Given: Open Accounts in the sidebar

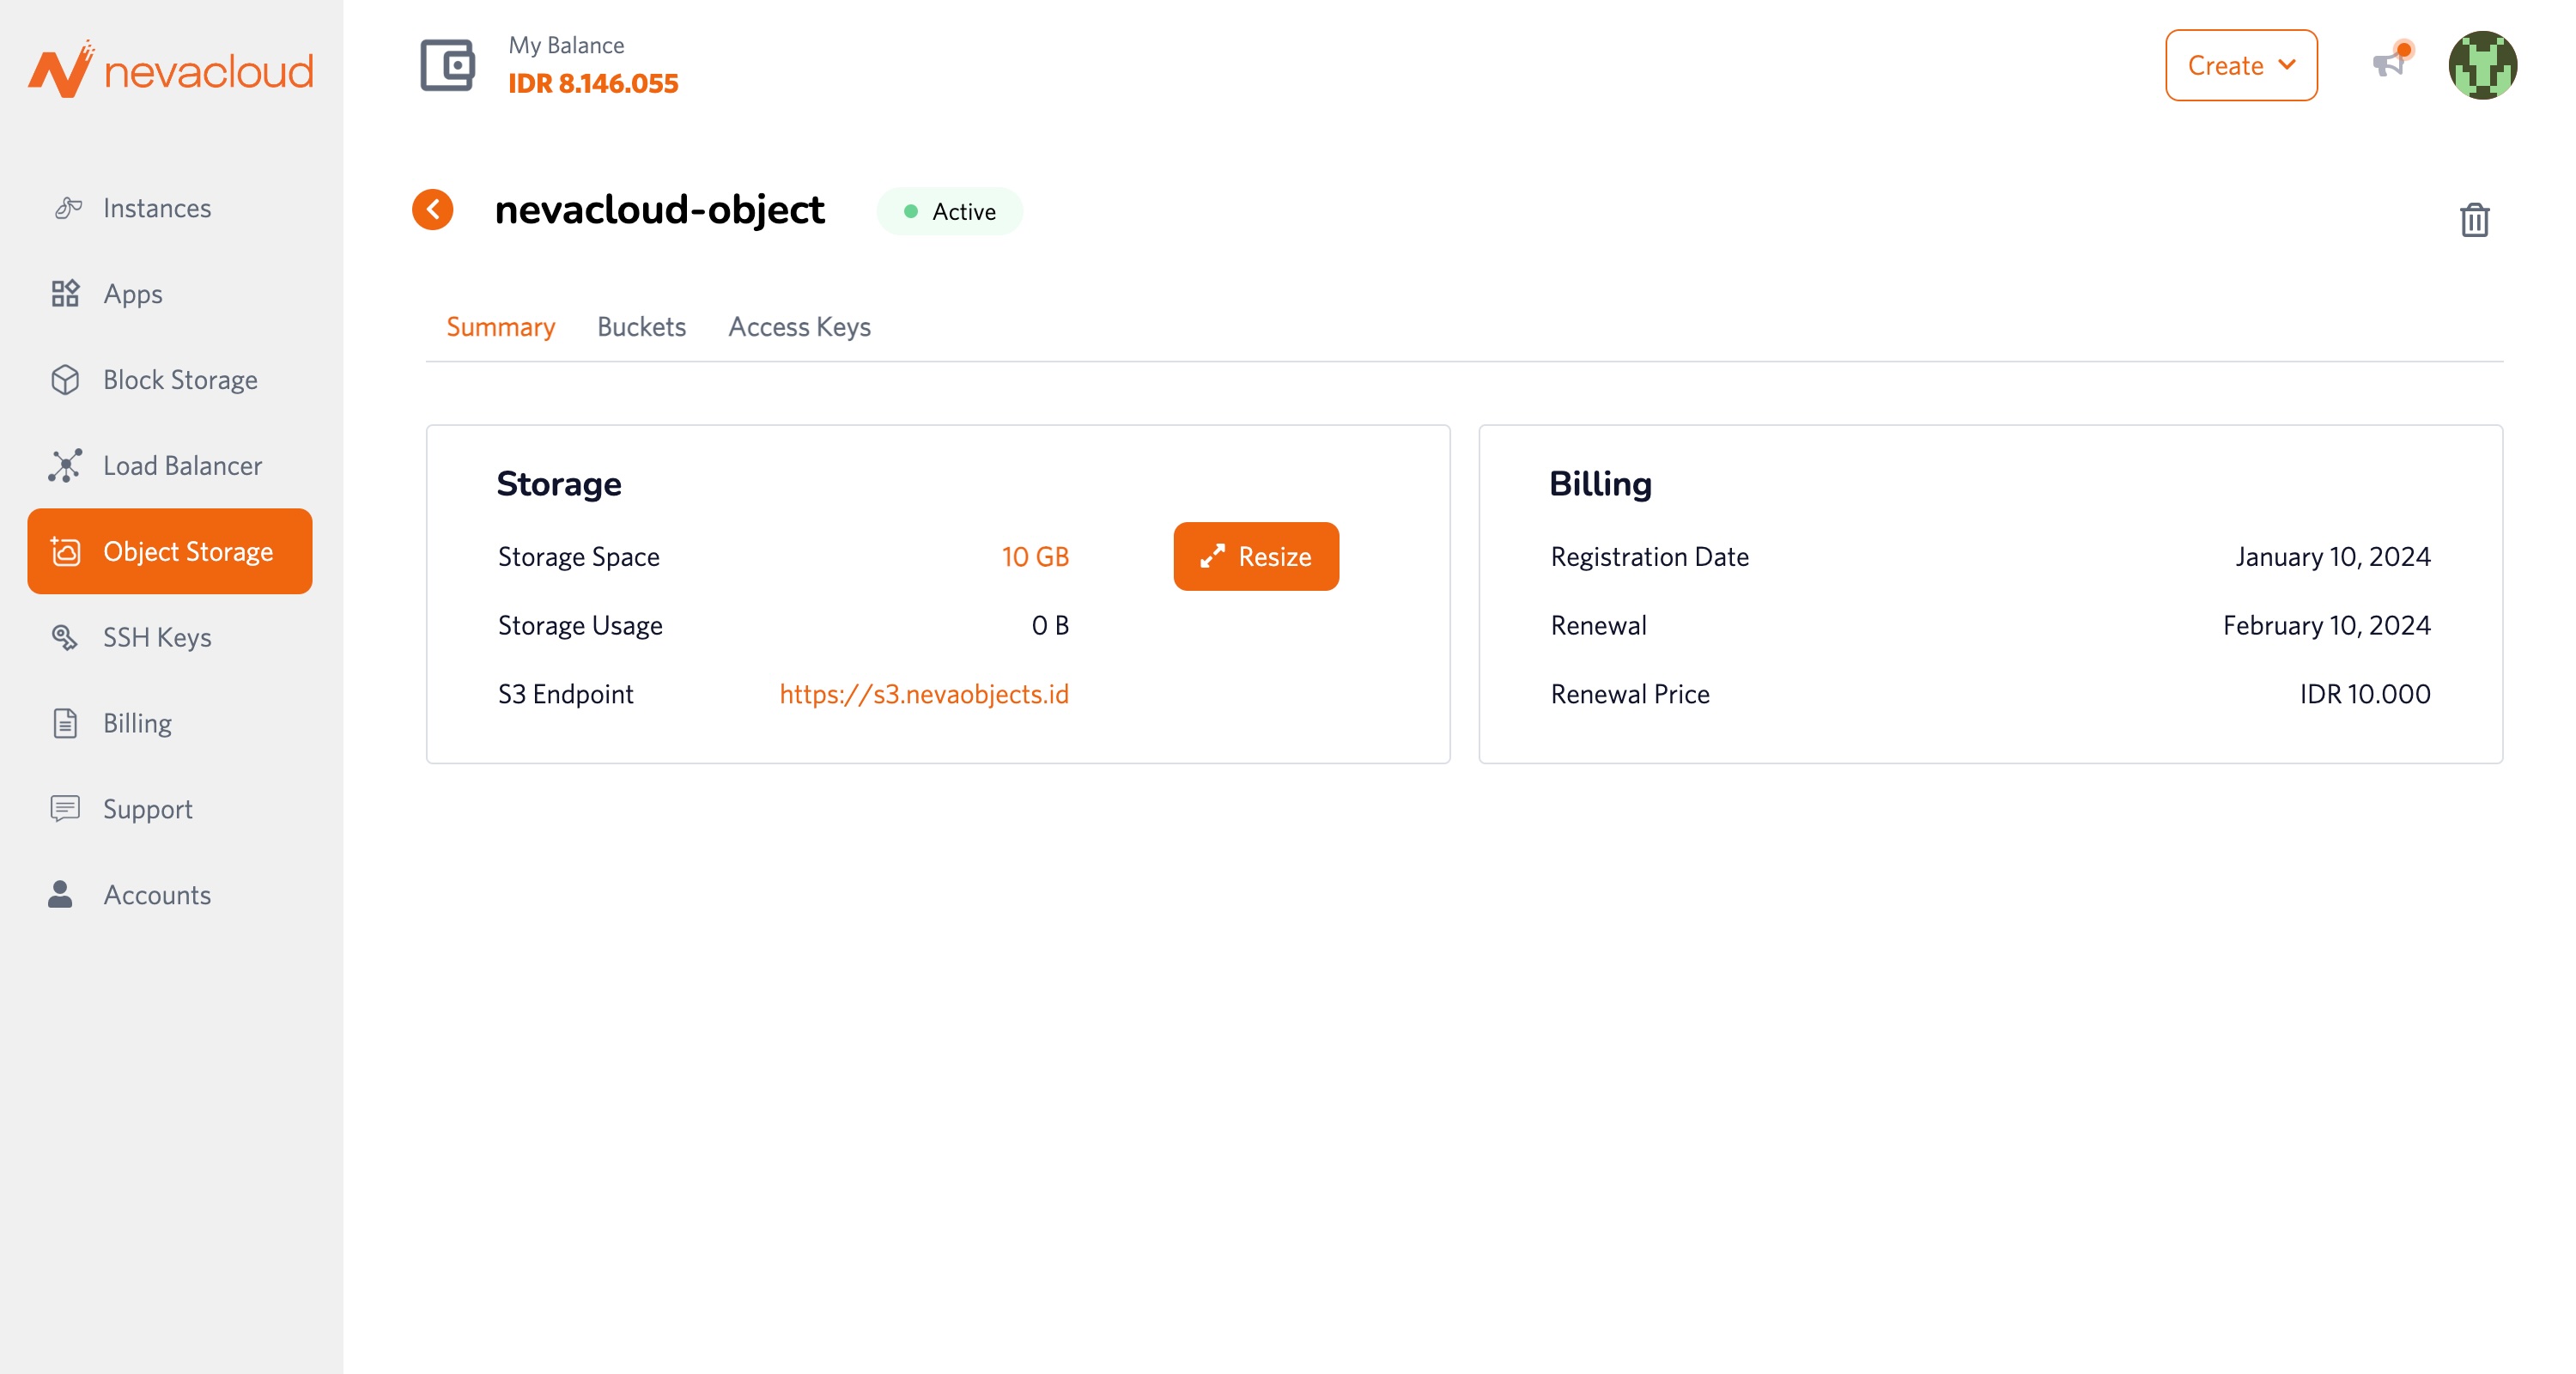Looking at the screenshot, I should click(157, 895).
